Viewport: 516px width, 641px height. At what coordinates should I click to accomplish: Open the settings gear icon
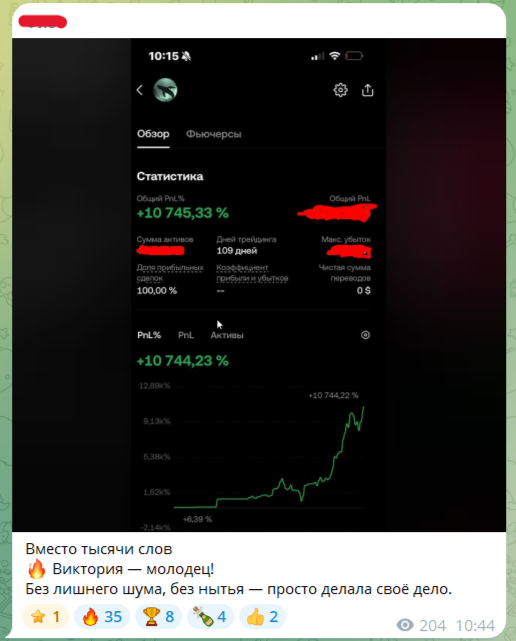coord(340,90)
